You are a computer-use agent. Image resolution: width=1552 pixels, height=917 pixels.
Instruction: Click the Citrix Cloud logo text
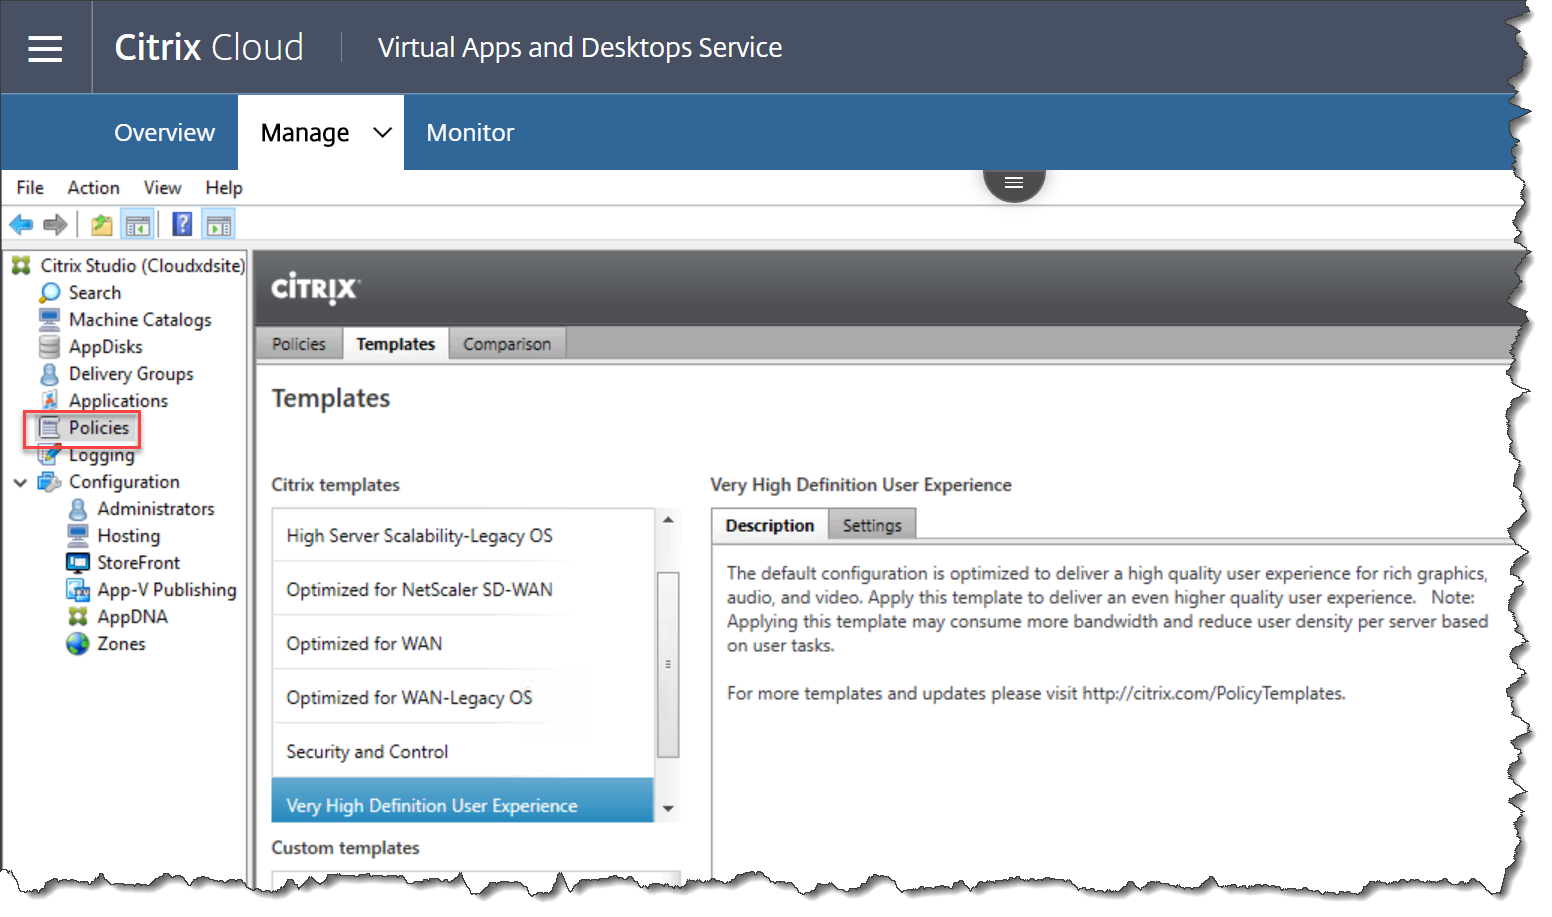pyautogui.click(x=209, y=47)
